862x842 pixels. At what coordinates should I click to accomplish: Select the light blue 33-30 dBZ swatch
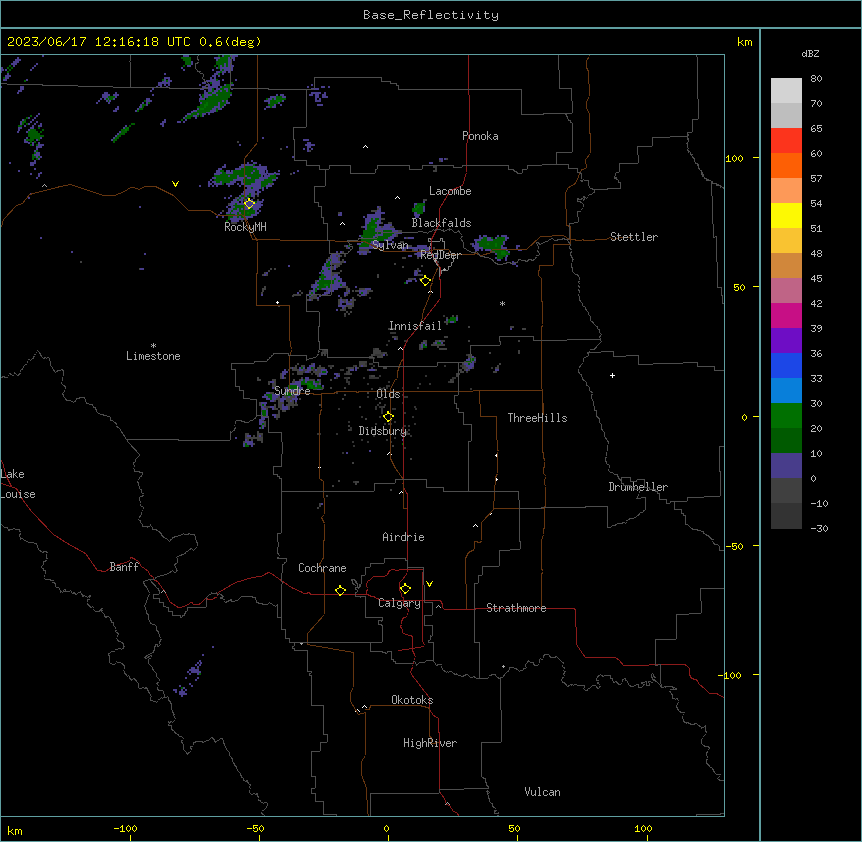(786, 390)
